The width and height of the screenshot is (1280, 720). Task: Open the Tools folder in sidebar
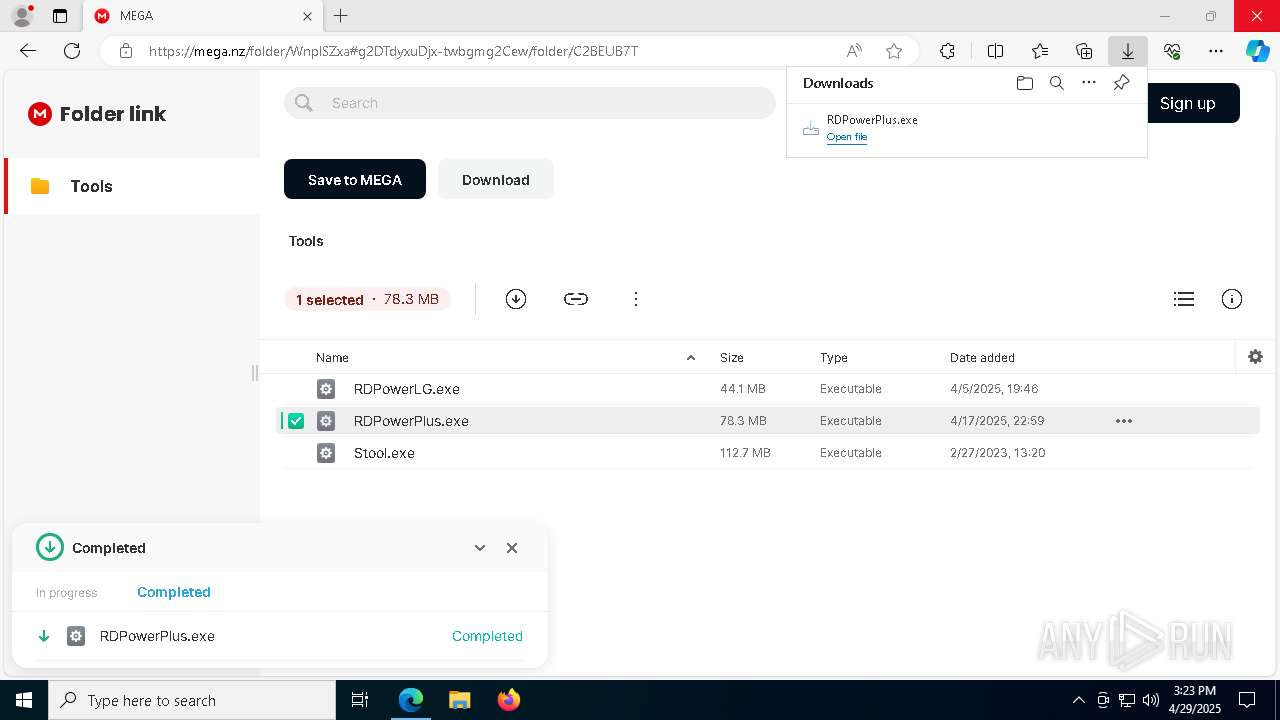132,186
